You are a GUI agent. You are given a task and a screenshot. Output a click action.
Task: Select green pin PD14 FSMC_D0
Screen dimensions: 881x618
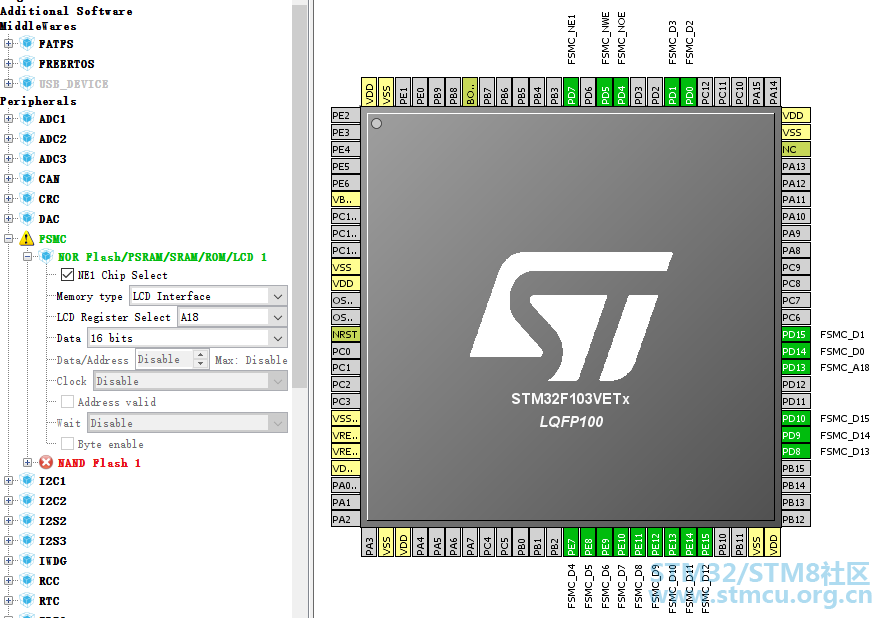[x=796, y=351]
